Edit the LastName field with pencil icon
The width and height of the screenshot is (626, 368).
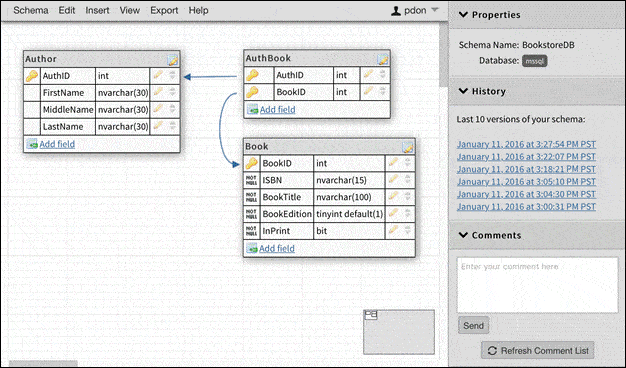click(x=158, y=126)
